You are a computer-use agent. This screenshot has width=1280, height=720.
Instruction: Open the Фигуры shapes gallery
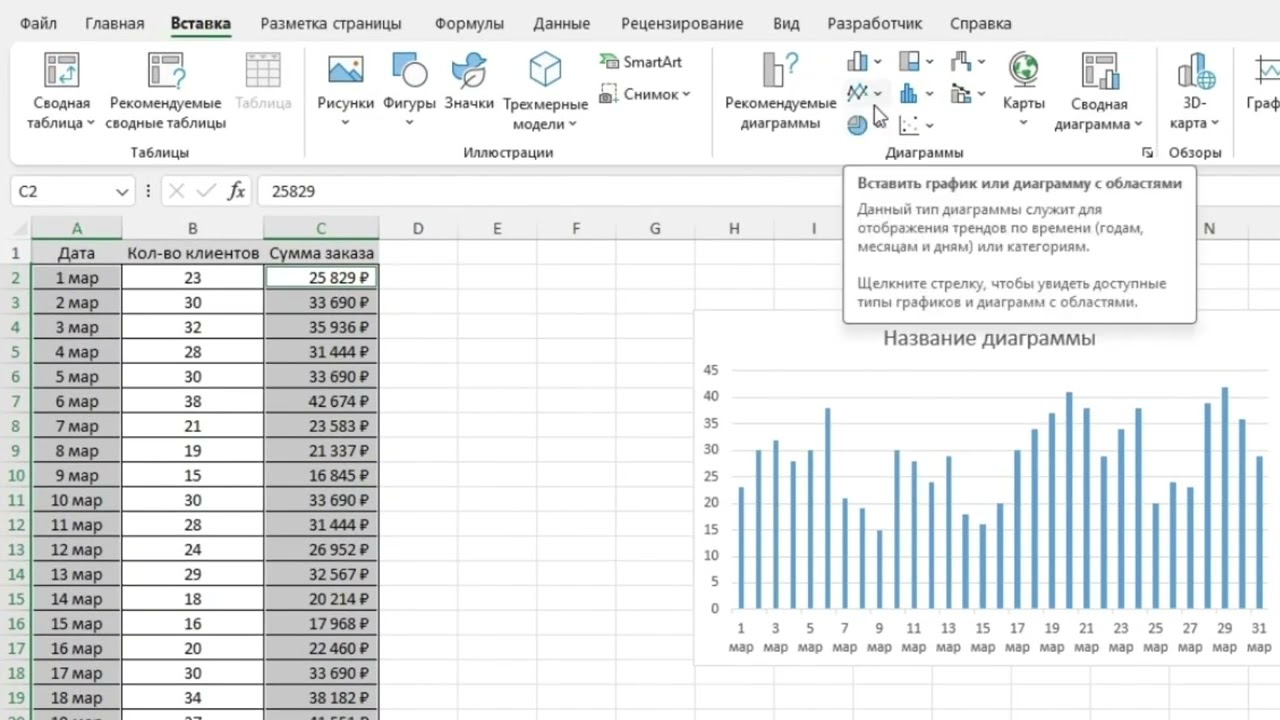409,92
